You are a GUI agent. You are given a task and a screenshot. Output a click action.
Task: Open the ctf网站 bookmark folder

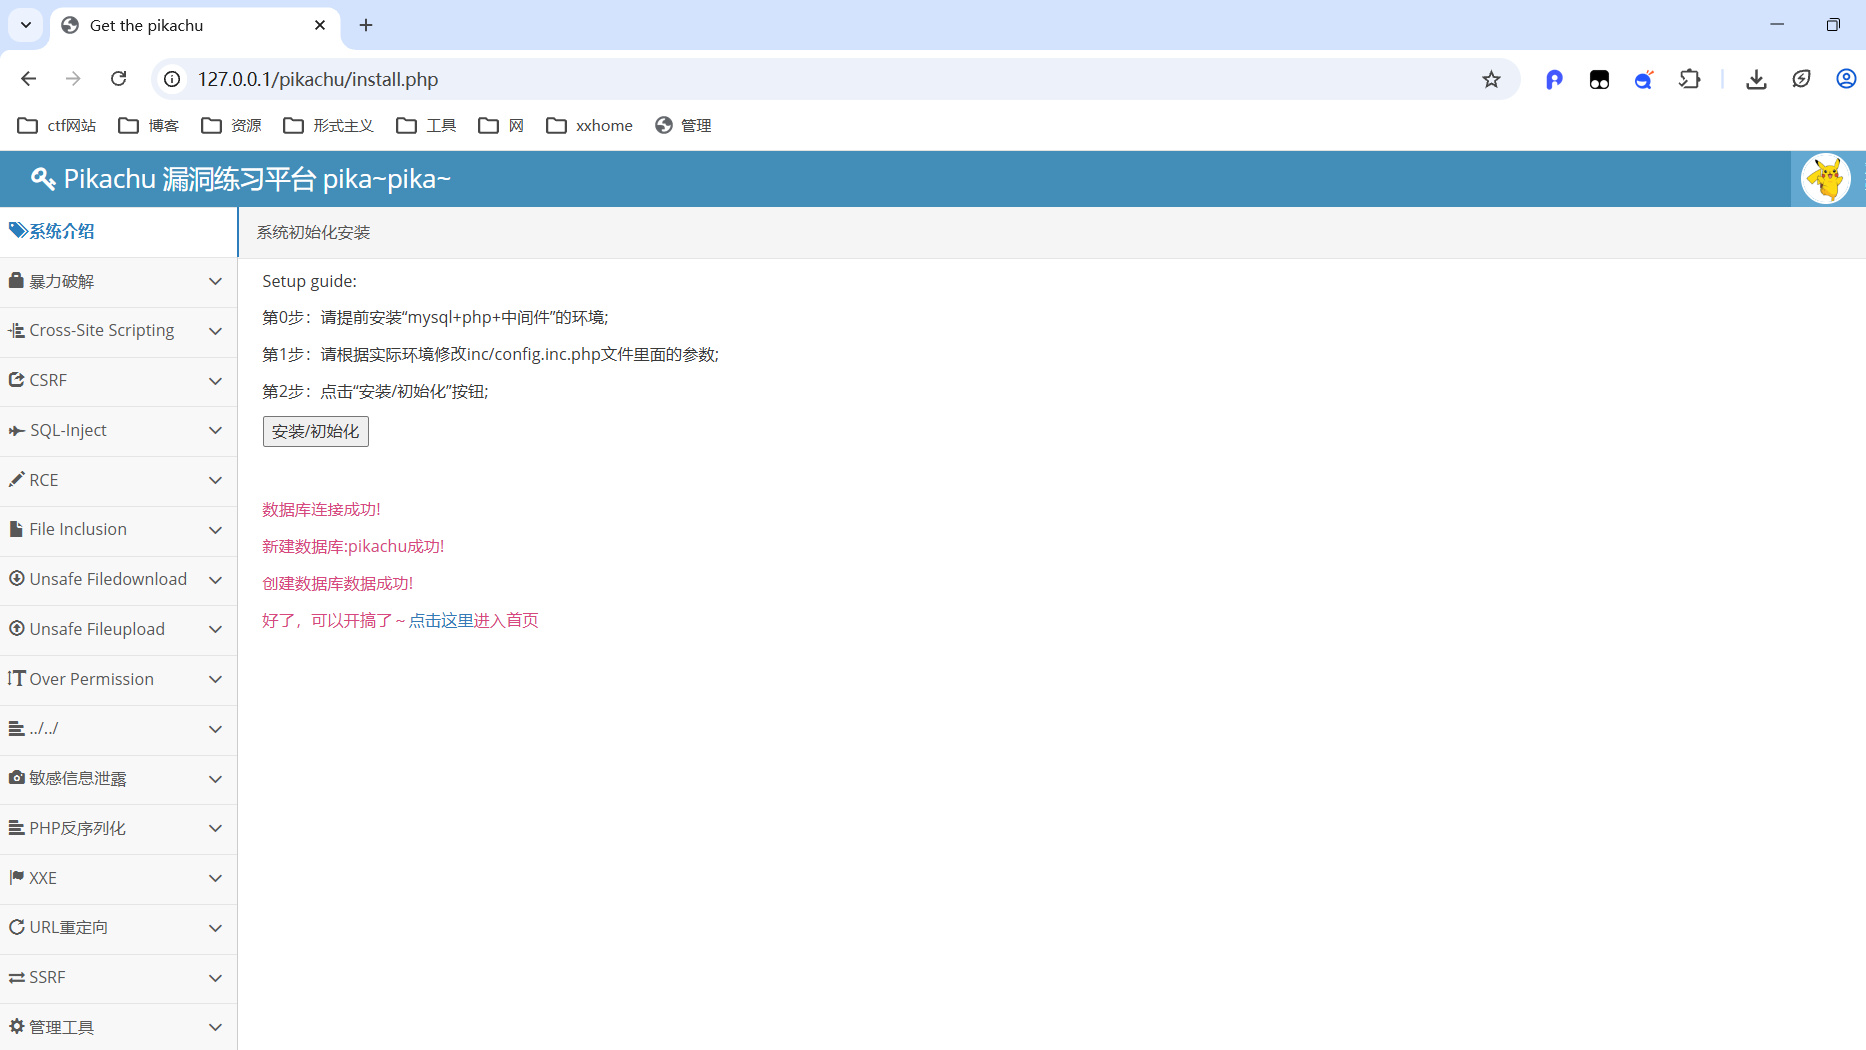(x=57, y=125)
